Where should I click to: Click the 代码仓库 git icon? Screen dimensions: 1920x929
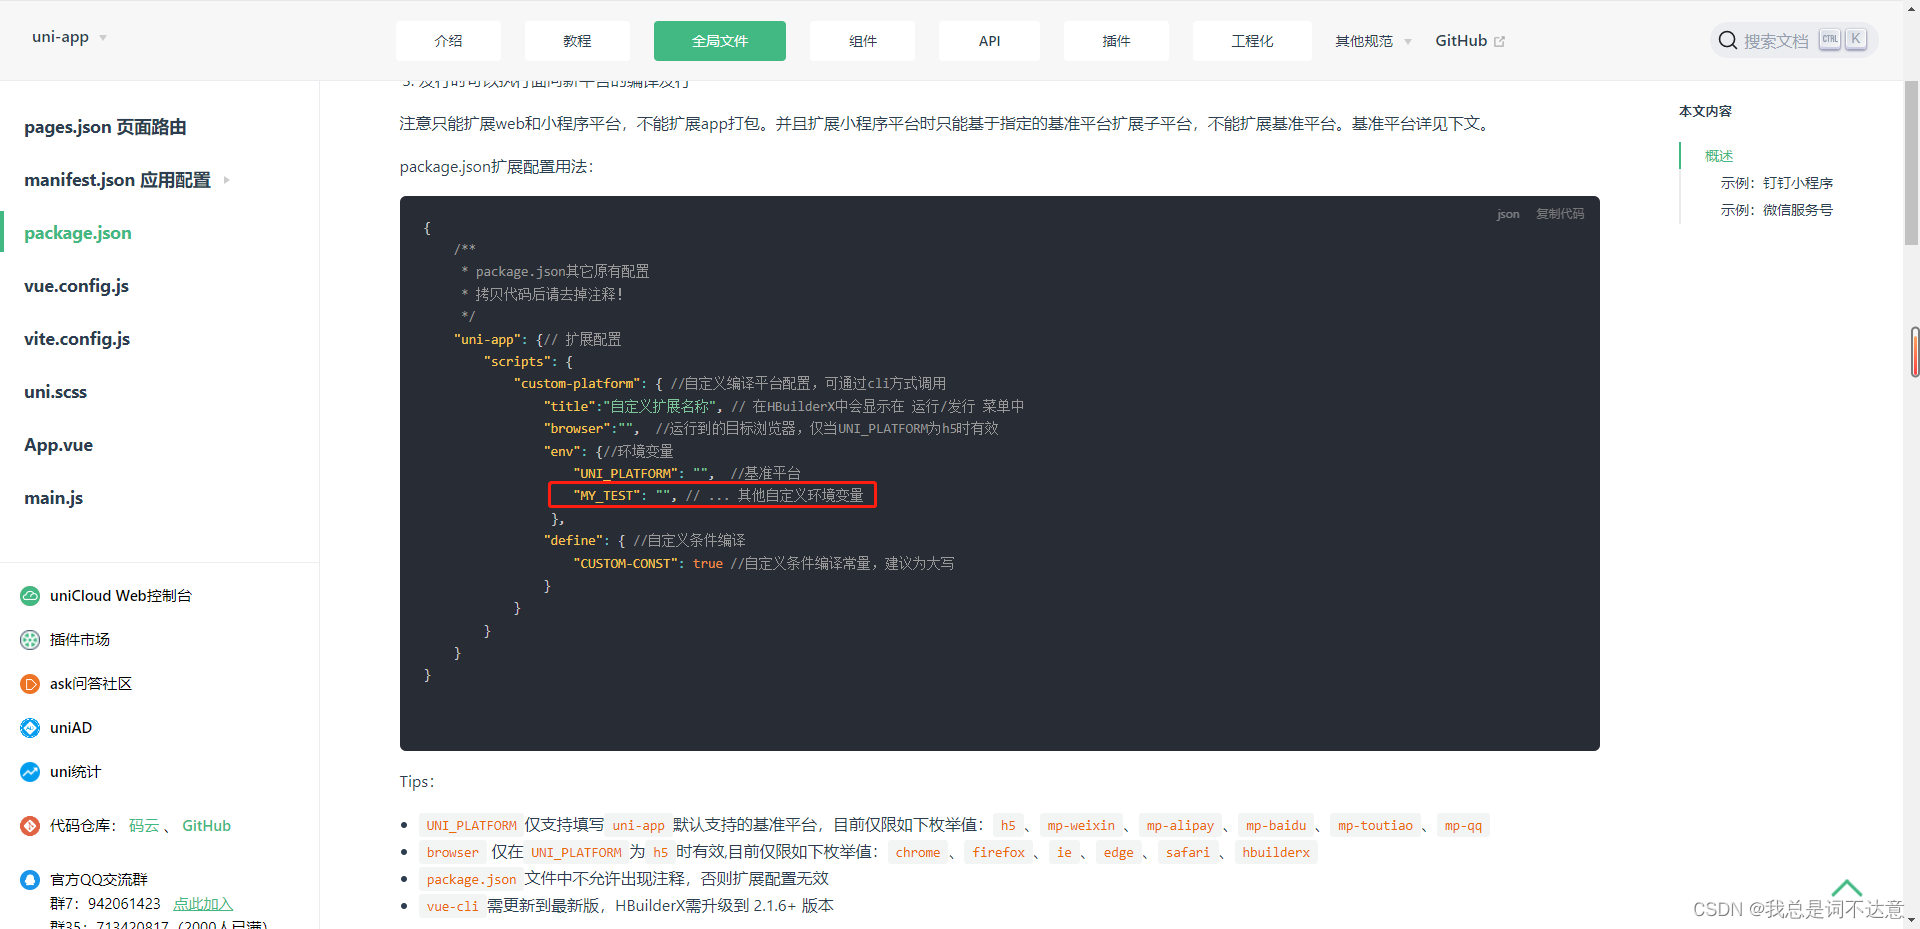[30, 826]
